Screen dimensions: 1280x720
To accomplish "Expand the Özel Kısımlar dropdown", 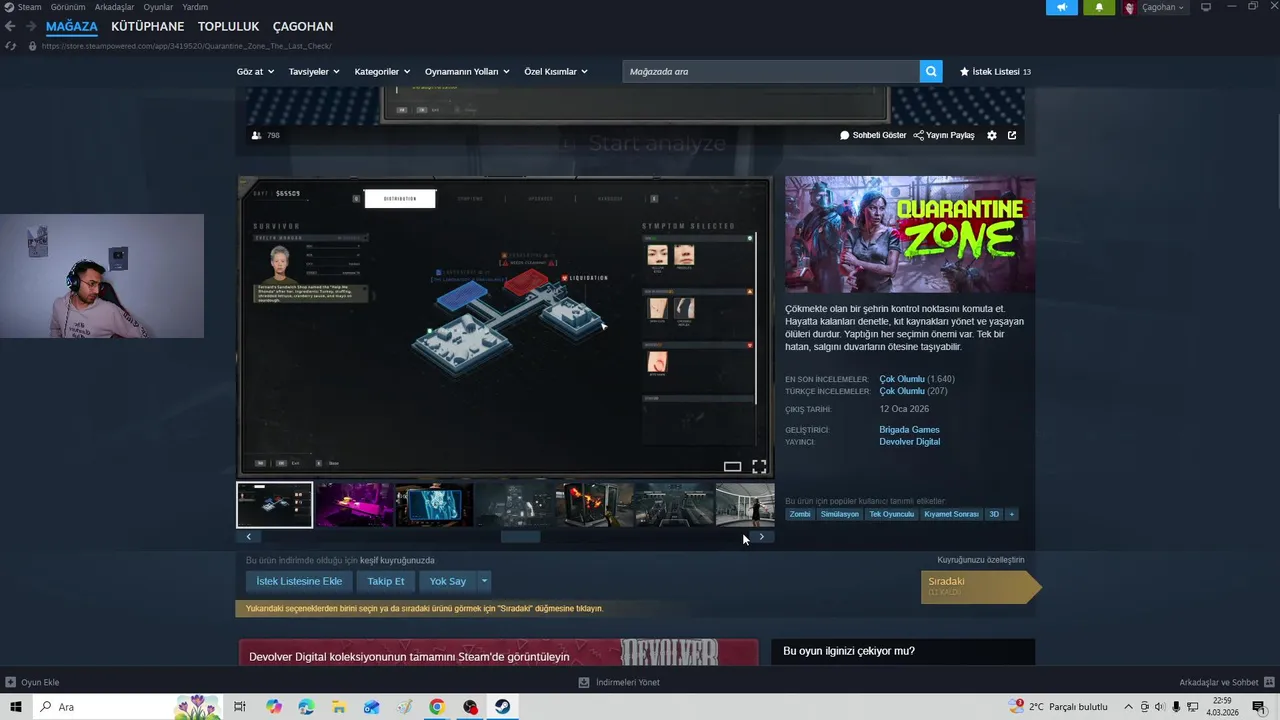I will [556, 72].
